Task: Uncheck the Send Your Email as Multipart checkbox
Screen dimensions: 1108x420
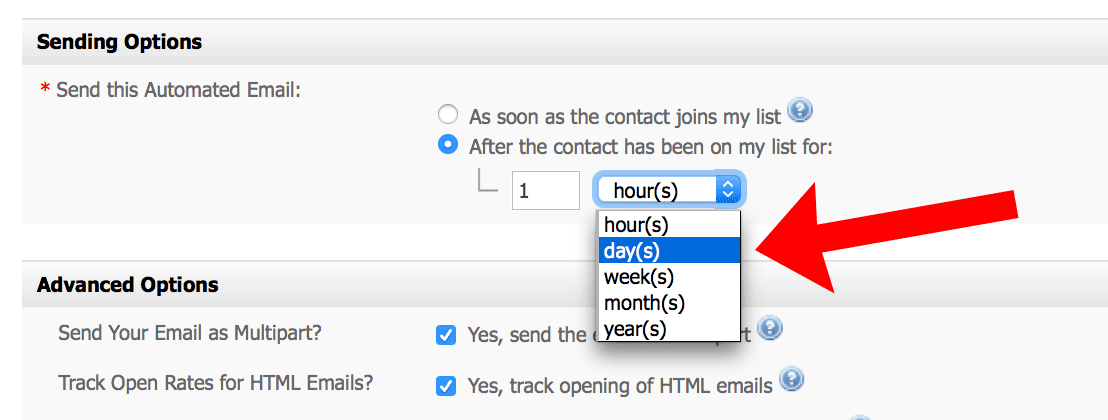Action: click(x=446, y=334)
